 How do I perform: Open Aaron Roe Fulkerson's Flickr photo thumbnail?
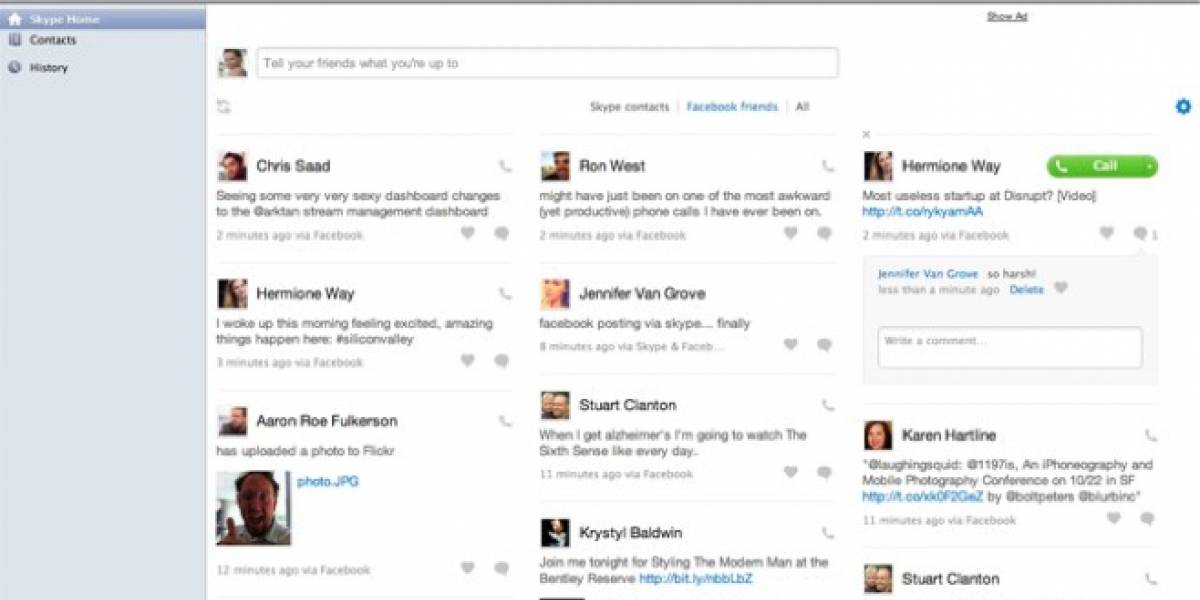coord(254,508)
